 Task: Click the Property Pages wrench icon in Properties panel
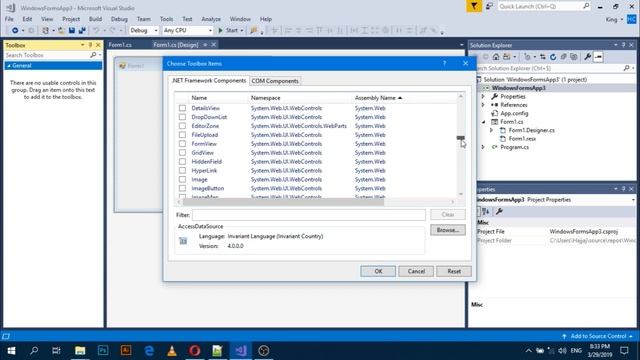coord(499,211)
